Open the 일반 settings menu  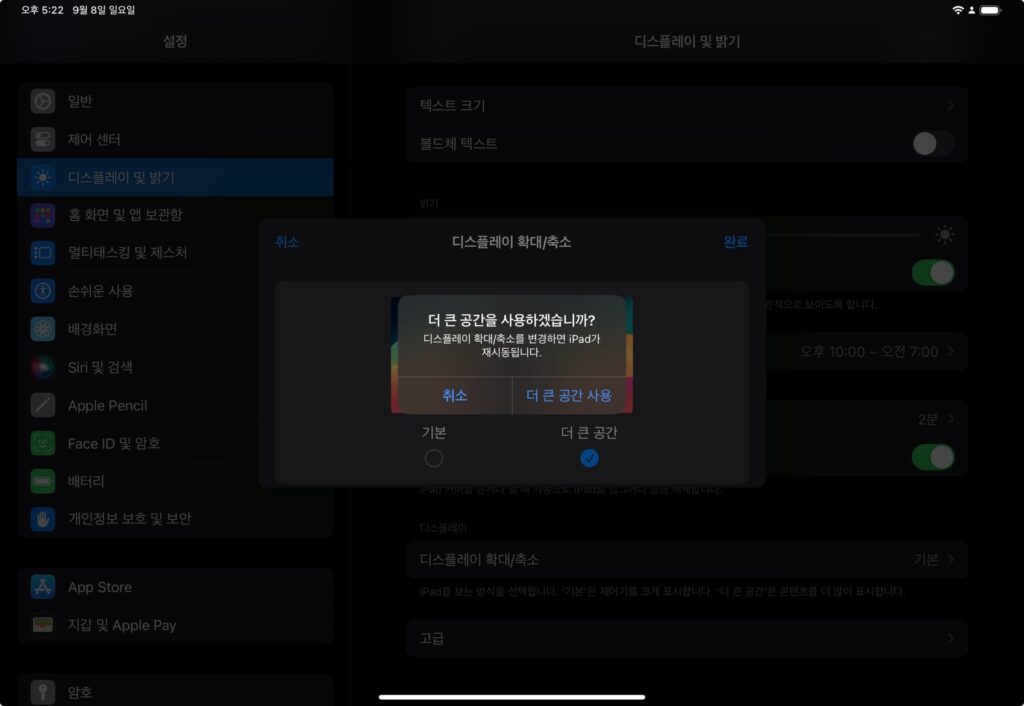[175, 101]
